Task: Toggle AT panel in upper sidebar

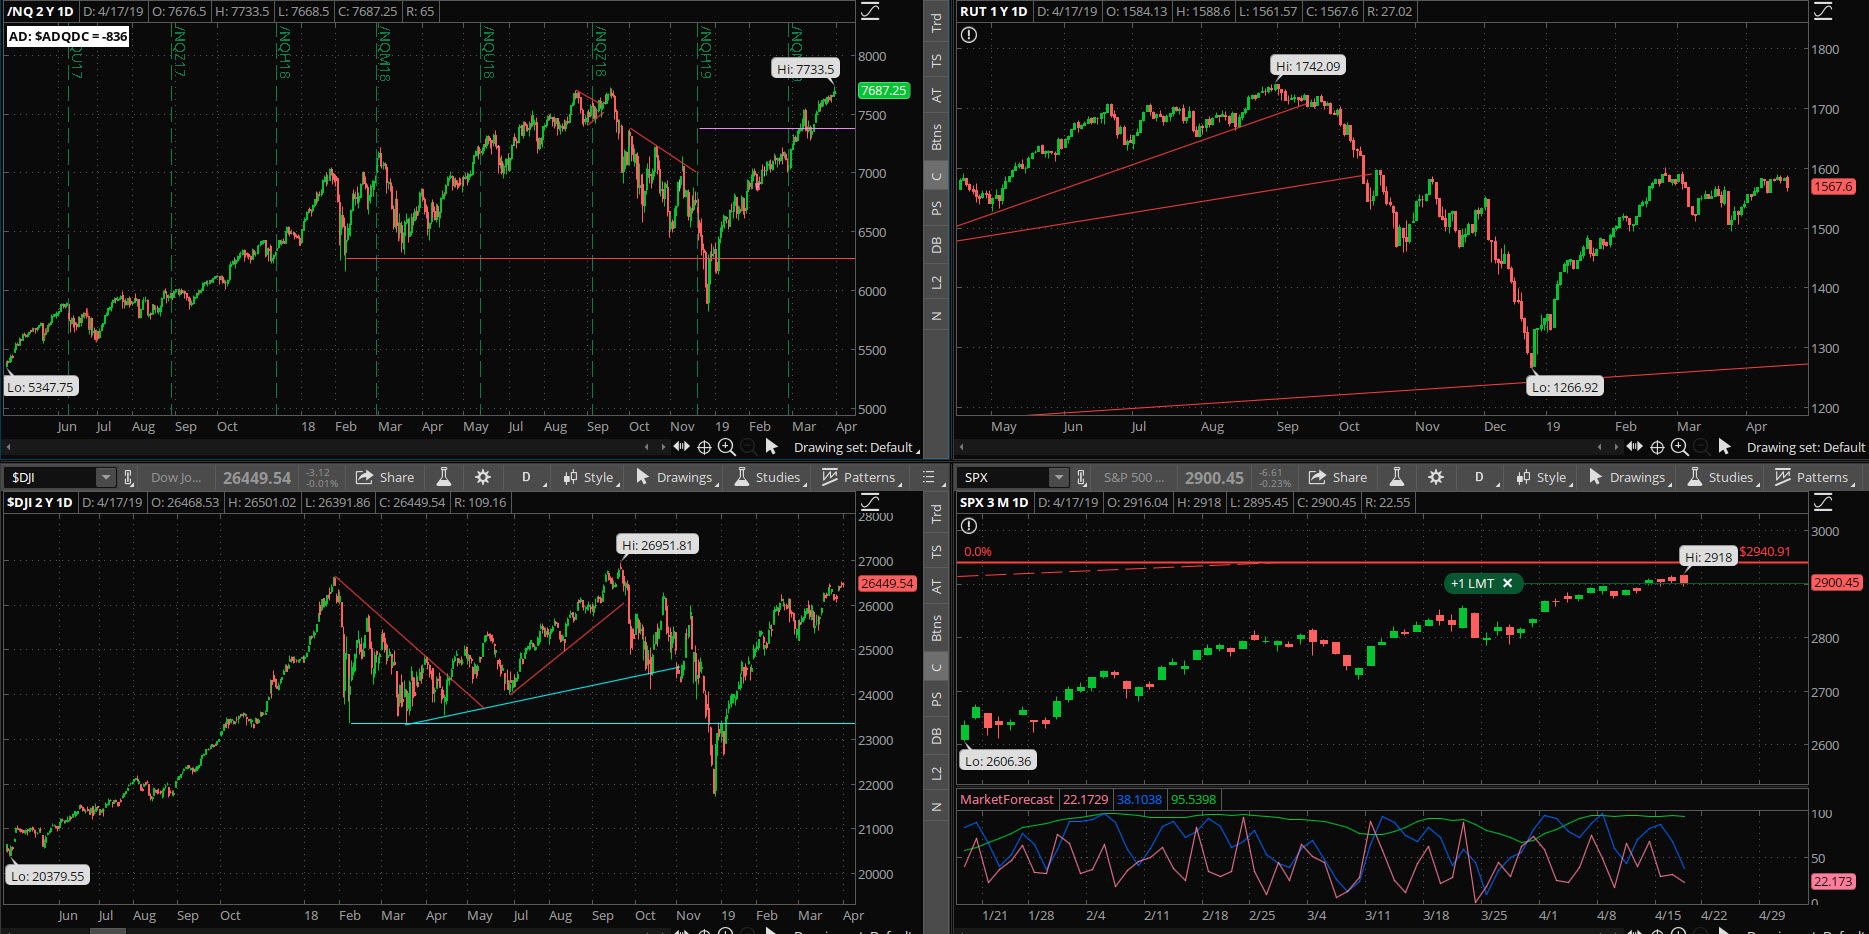Action: pyautogui.click(x=936, y=96)
